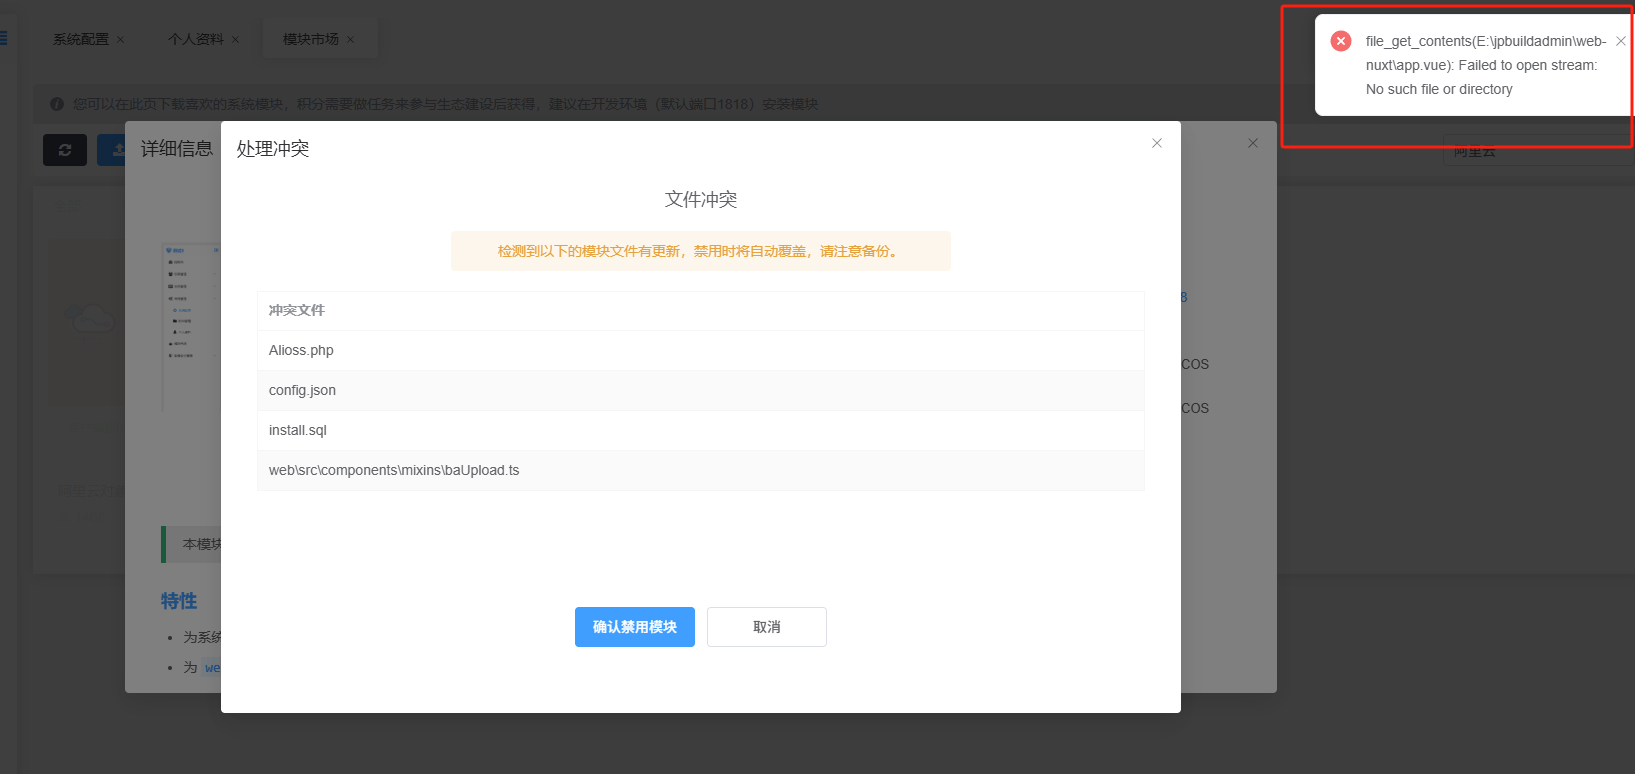
Task: Click the red error icon in the notification
Action: point(1341,41)
